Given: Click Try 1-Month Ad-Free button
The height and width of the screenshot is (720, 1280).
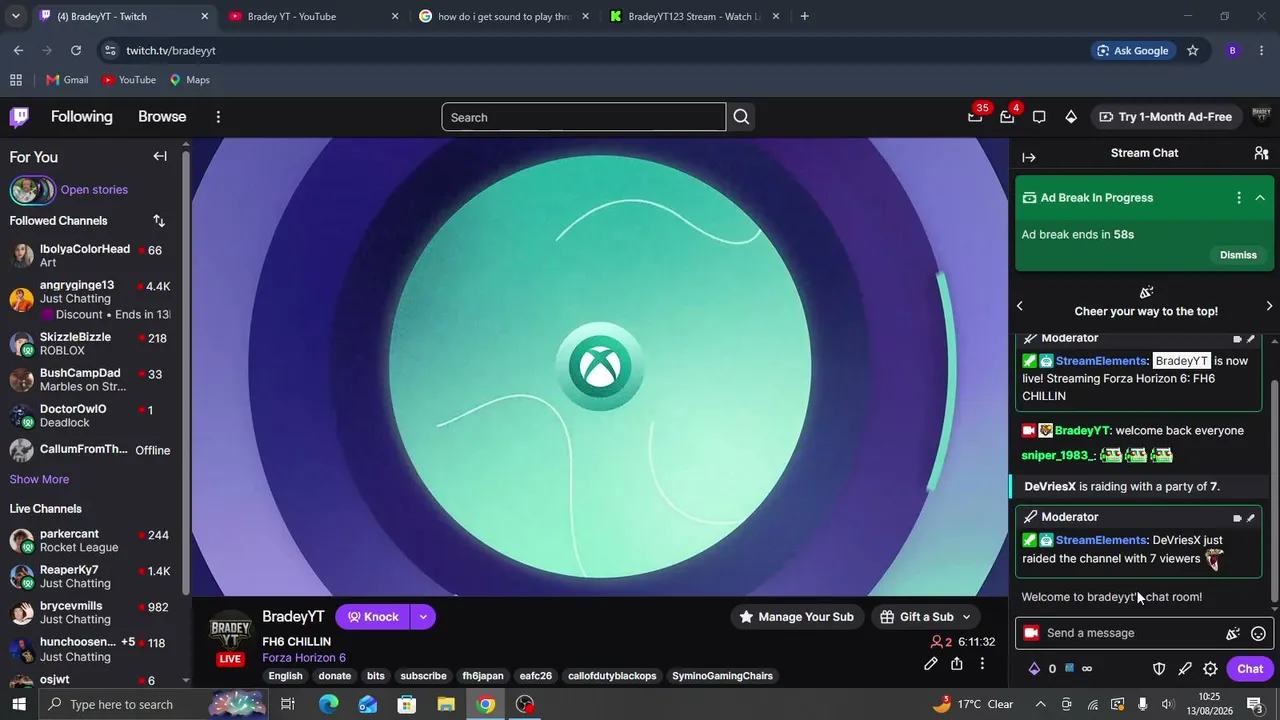Looking at the screenshot, I should pyautogui.click(x=1165, y=117).
